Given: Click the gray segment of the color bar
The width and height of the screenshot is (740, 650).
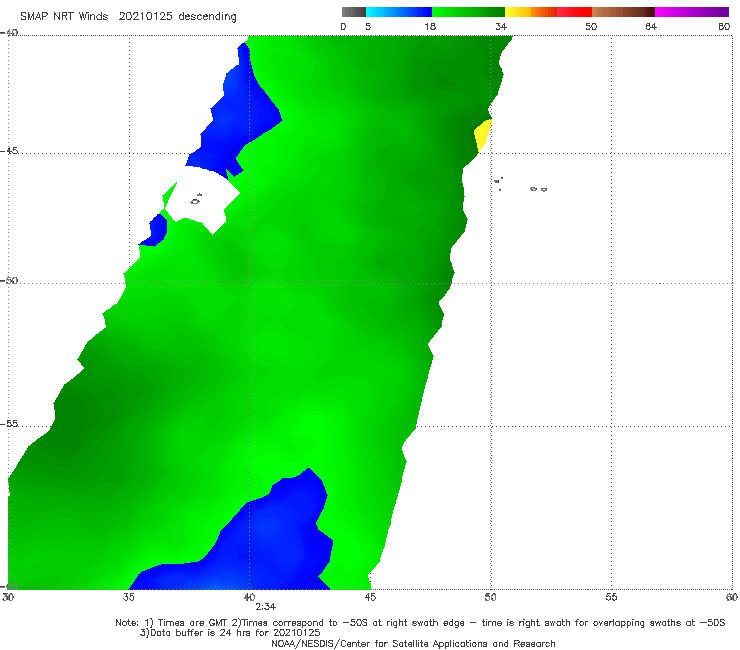Looking at the screenshot, I should pos(354,12).
